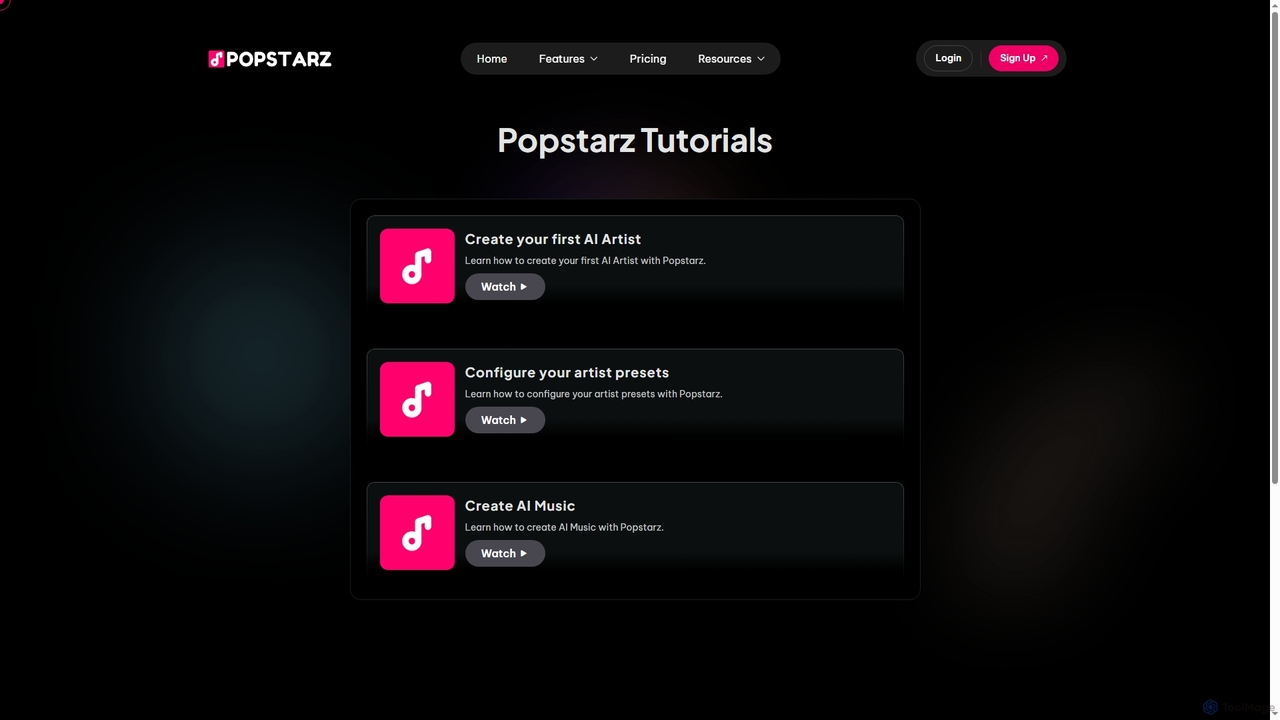Watch the Create your first AI Artist tutorial
This screenshot has height=720, width=1280.
505,287
